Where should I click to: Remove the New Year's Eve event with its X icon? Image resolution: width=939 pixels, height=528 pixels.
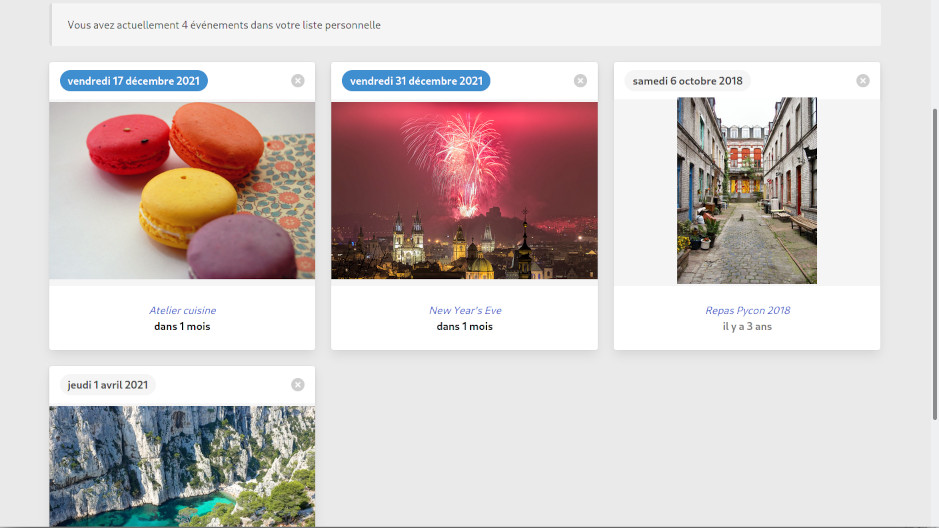tap(580, 81)
